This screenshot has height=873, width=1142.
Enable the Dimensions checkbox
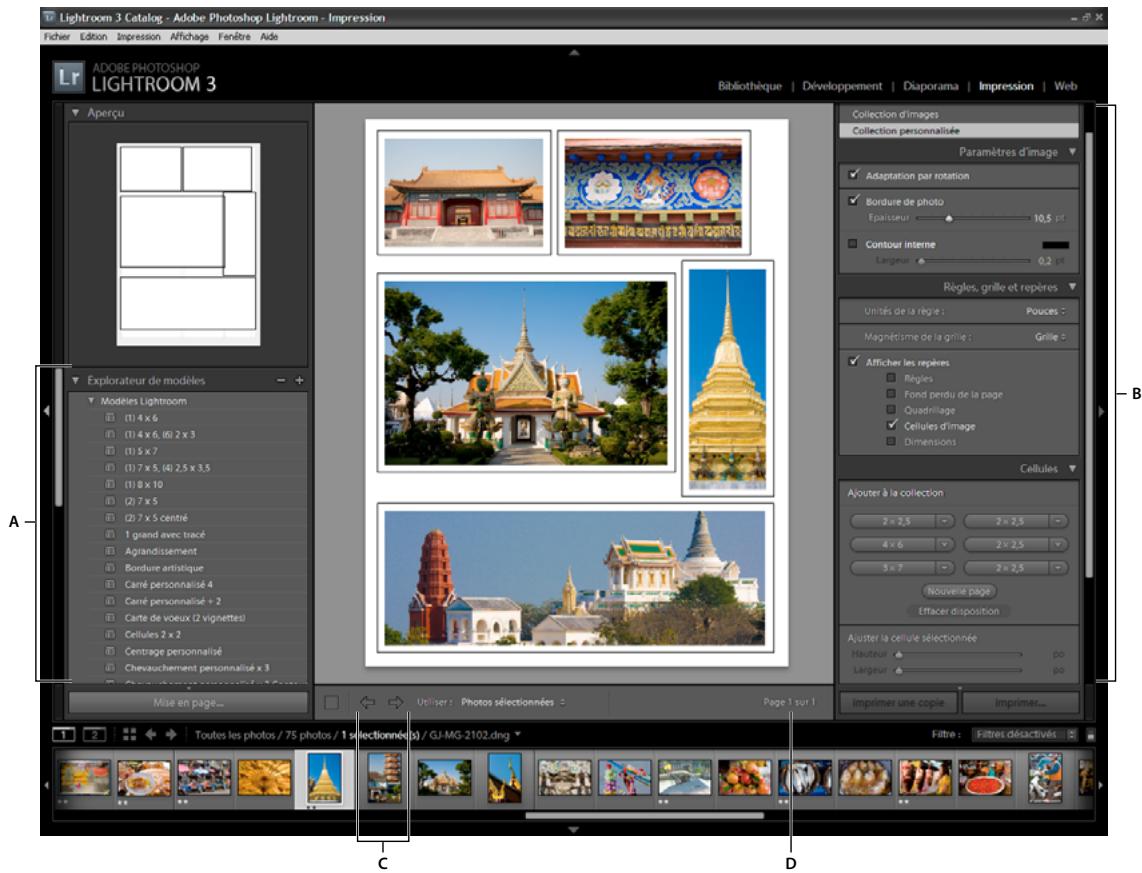coord(891,441)
